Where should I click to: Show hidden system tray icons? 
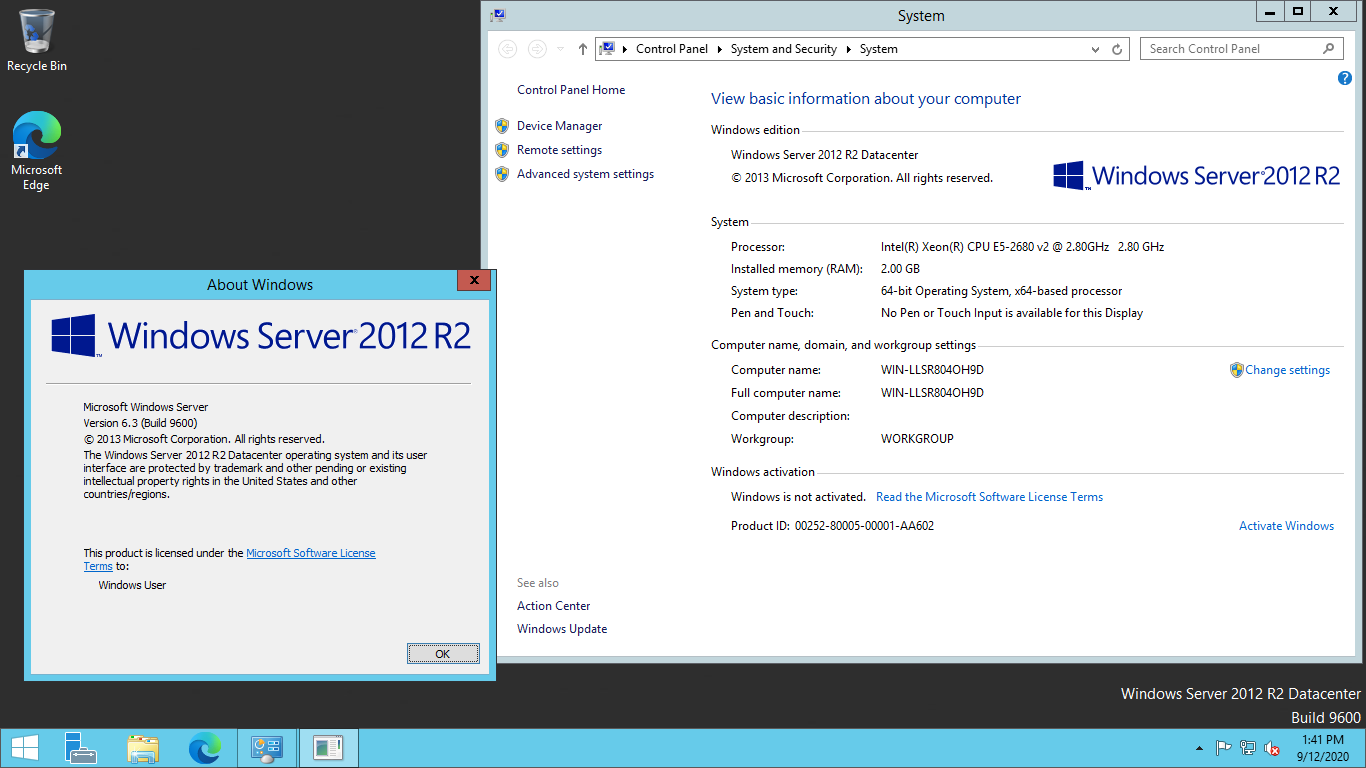pyautogui.click(x=1199, y=748)
